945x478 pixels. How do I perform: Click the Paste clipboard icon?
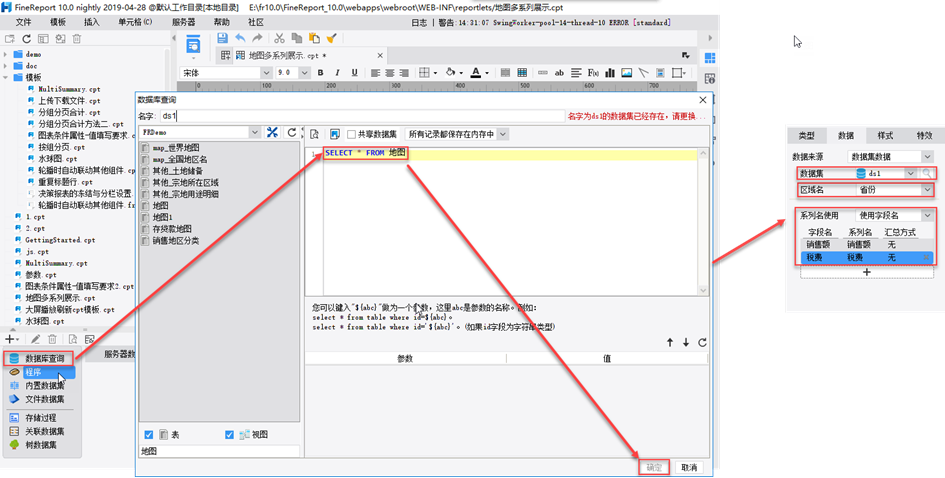314,38
